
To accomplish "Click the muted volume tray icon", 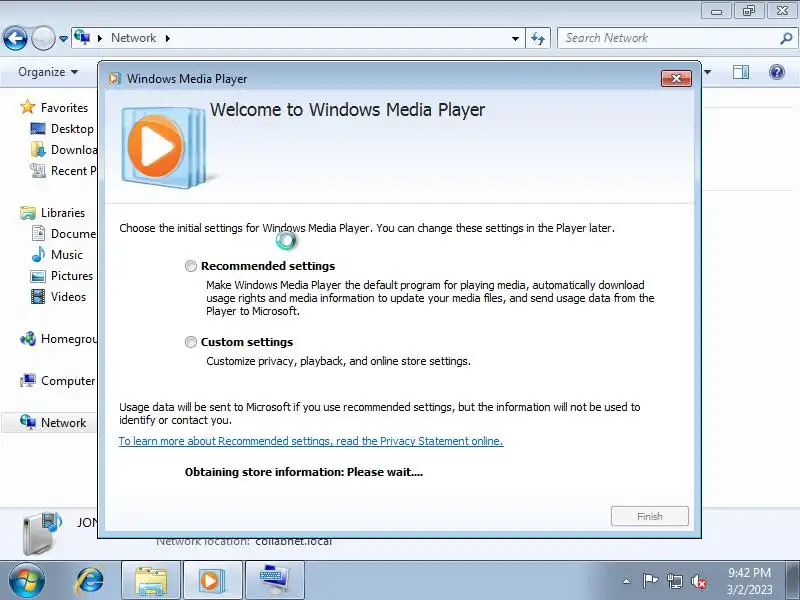I will pyautogui.click(x=698, y=581).
